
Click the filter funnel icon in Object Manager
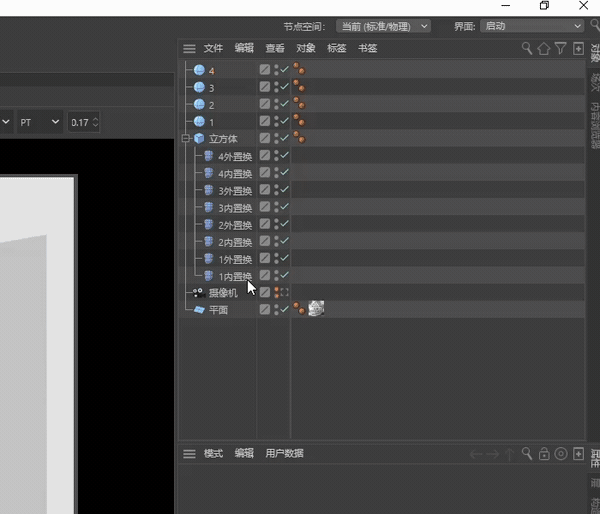561,49
